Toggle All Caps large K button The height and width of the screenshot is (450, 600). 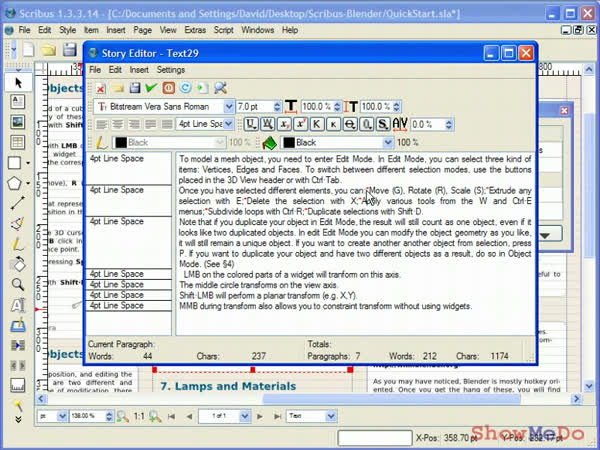click(x=317, y=124)
